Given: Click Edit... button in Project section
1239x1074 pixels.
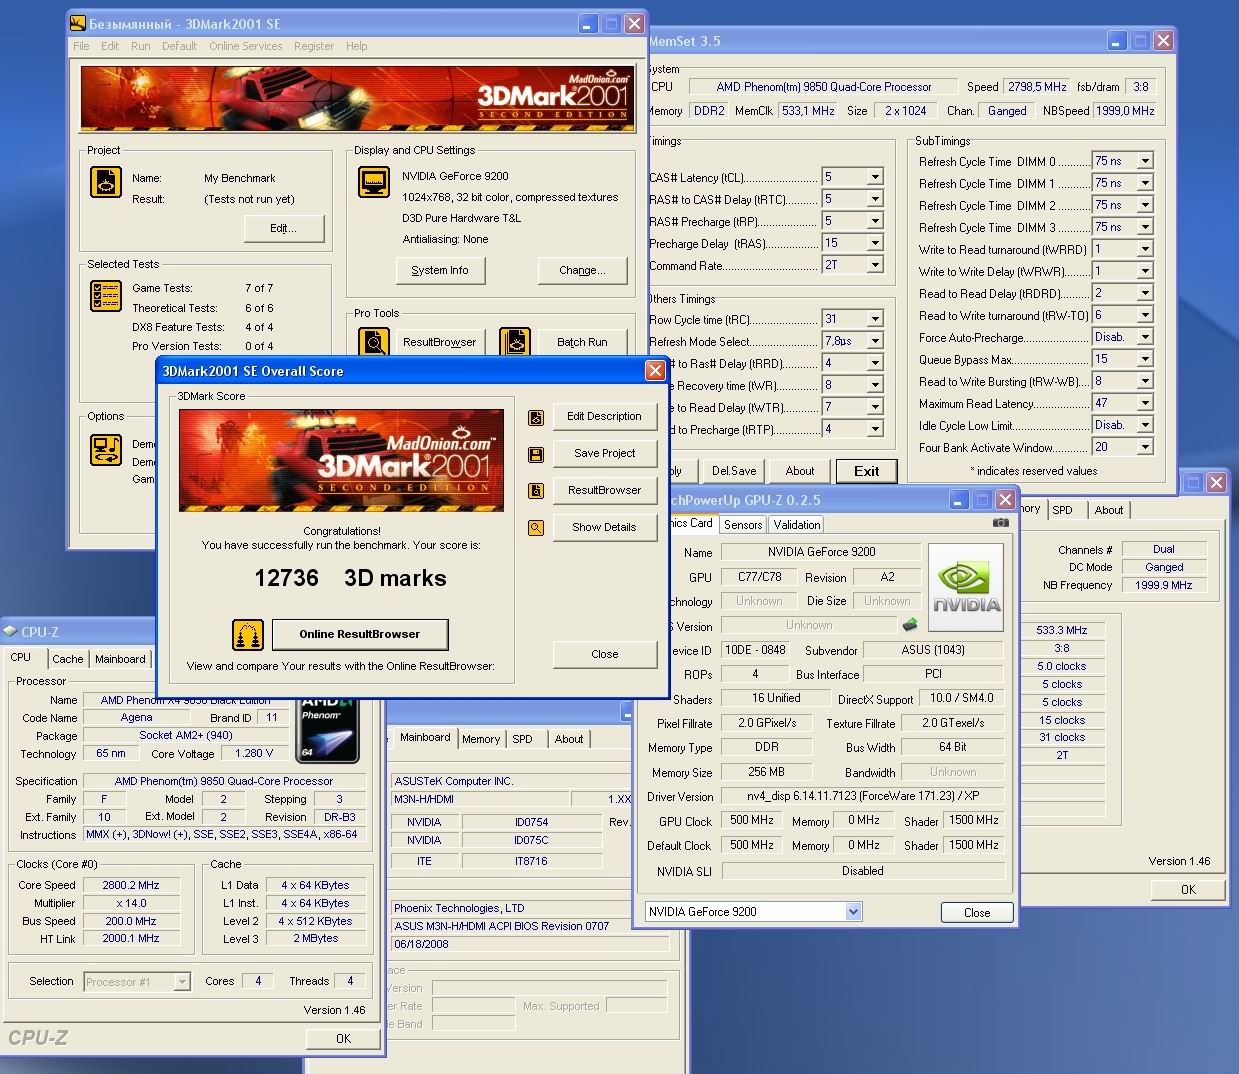Looking at the screenshot, I should click(x=284, y=228).
